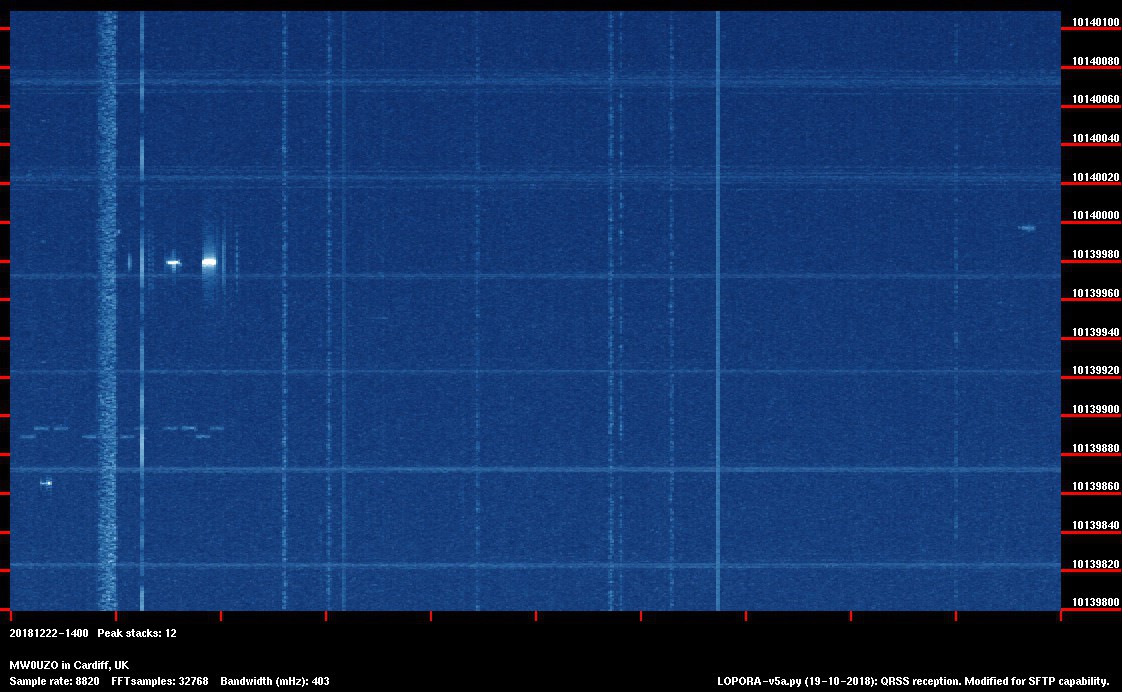Screen dimensions: 1122x692
Task: Click the tall bright vertical line right of center
Action: pos(717,310)
